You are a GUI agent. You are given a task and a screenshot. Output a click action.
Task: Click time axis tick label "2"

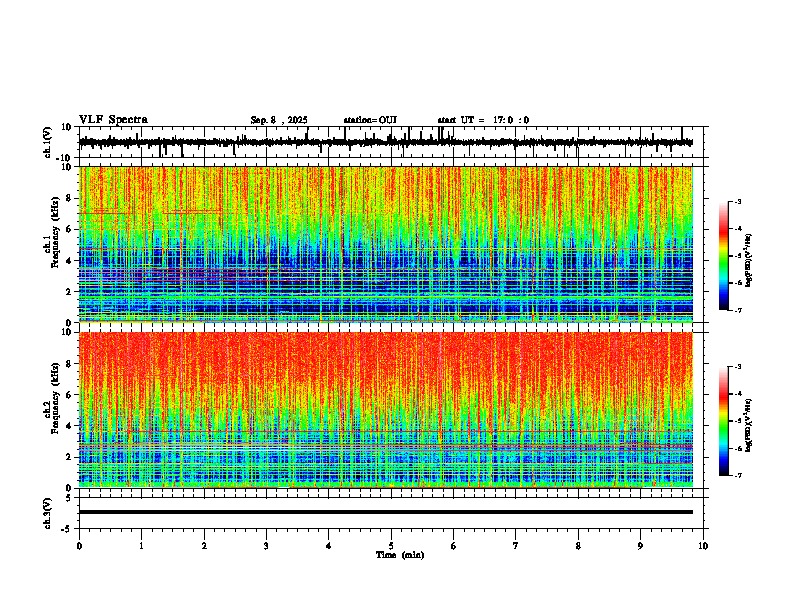(204, 546)
